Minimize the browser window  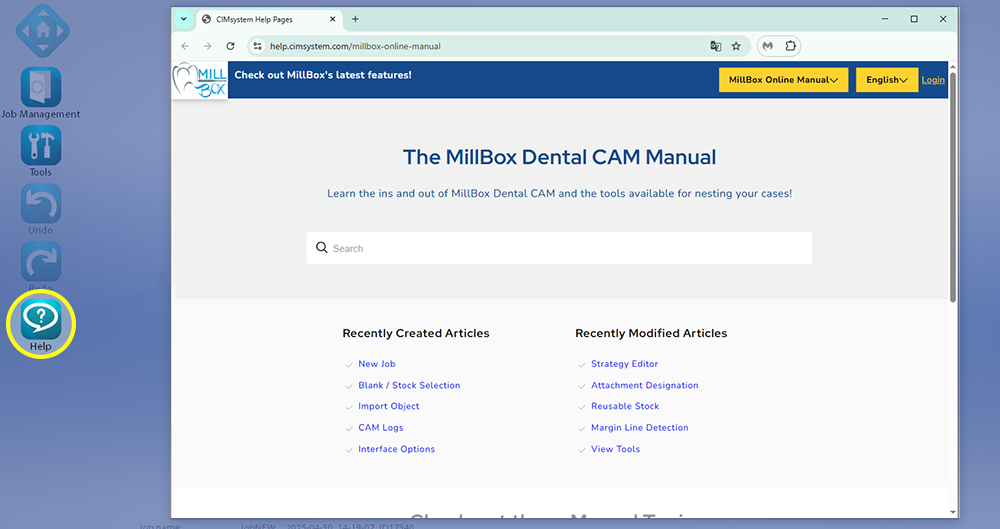pyautogui.click(x=885, y=19)
